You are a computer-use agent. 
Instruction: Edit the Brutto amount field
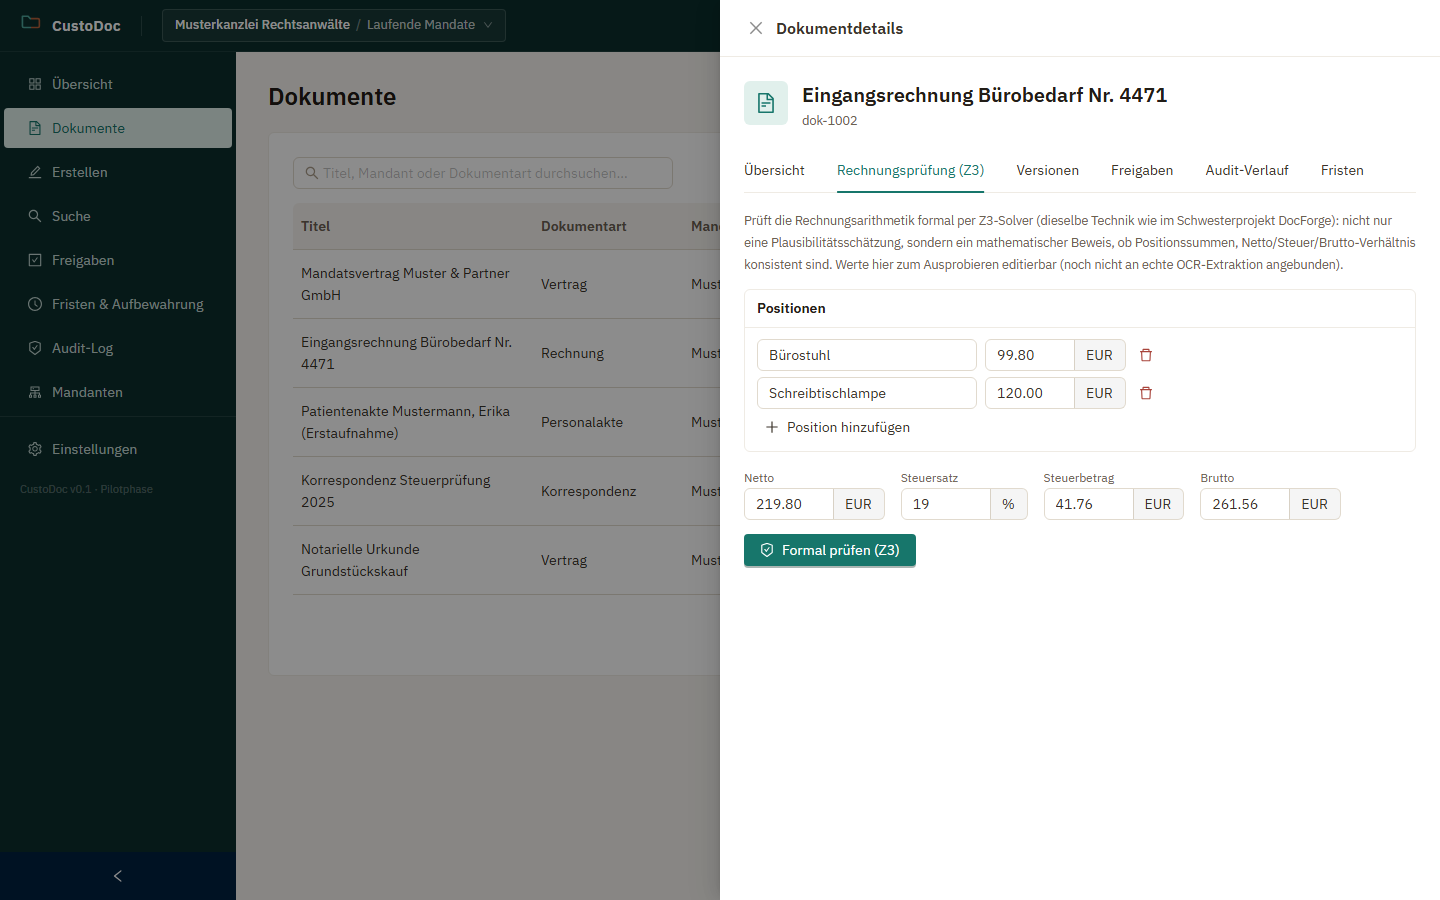(x=1245, y=504)
